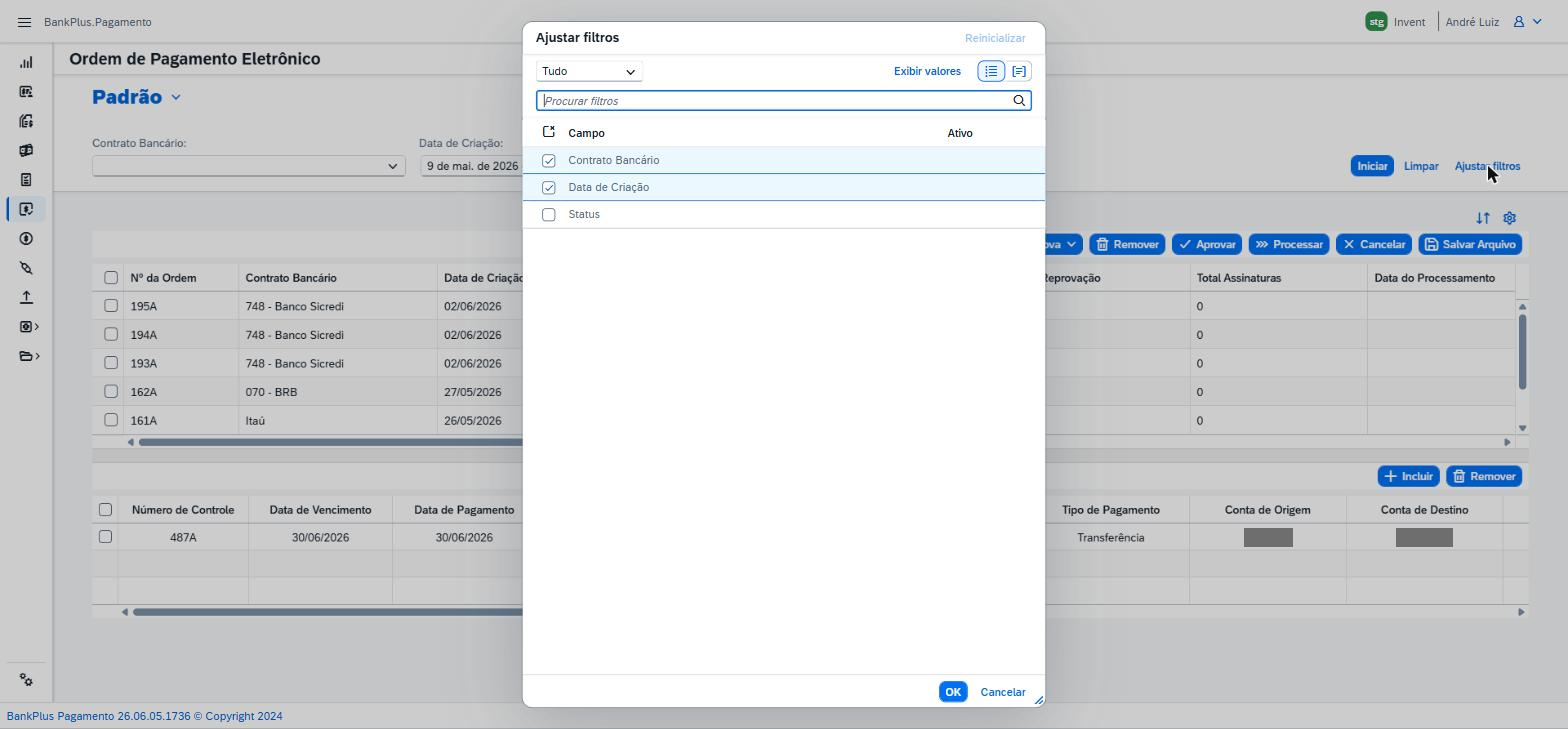1568x729 pixels.
Task: Open the hamburger navigation menu
Action: 24,22
